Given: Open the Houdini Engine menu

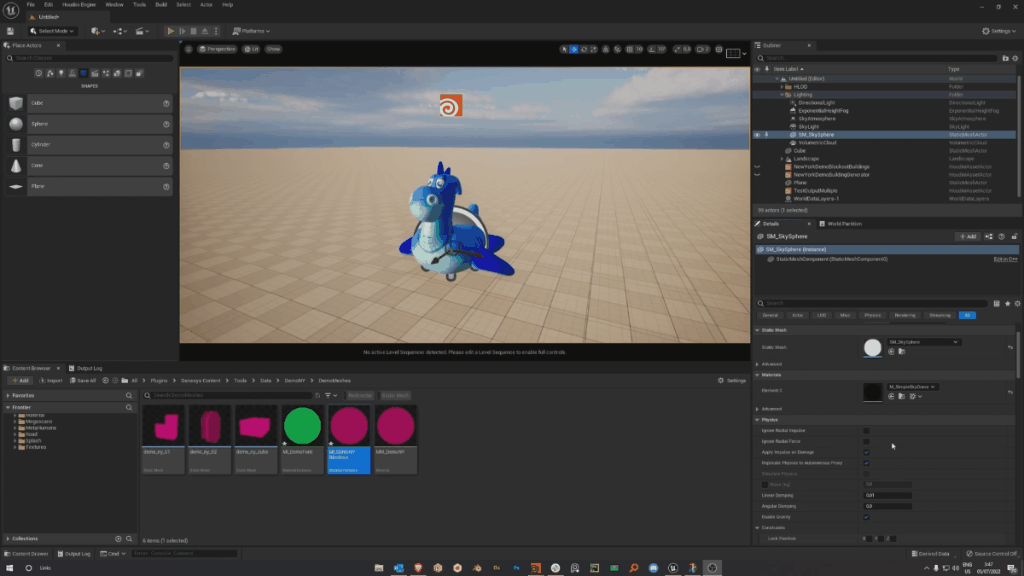Looking at the screenshot, I should point(77,5).
